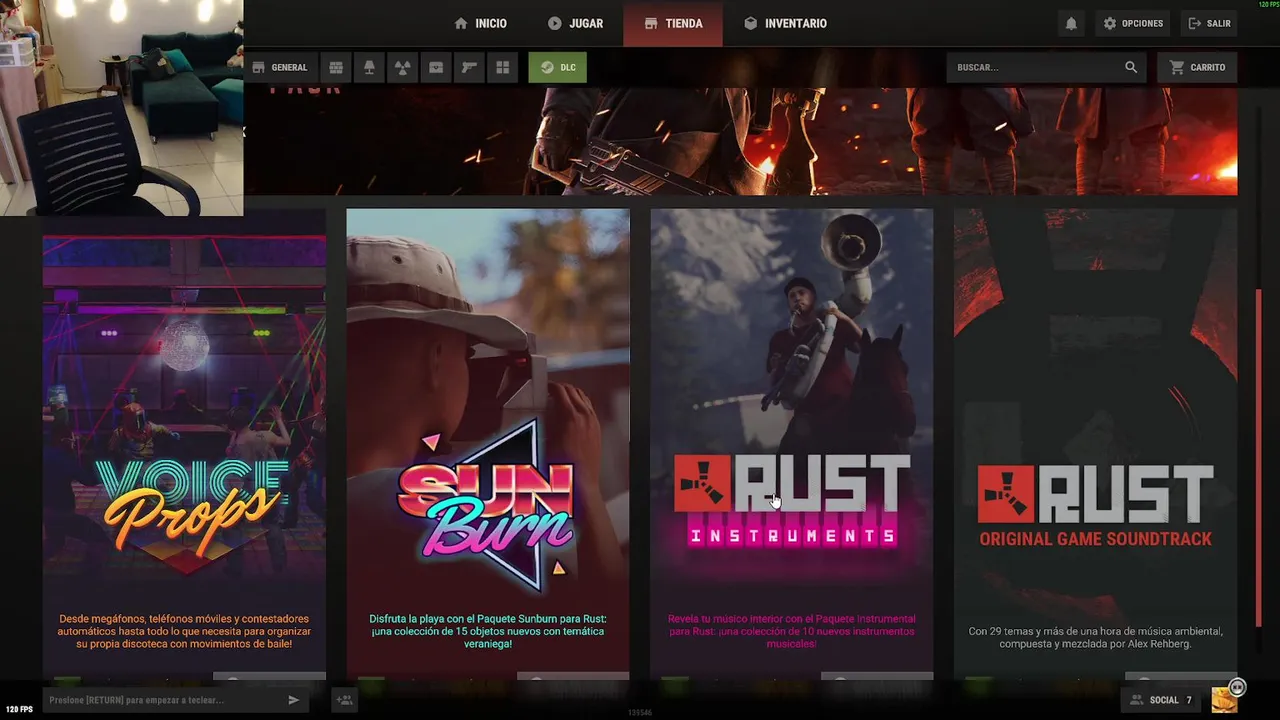Select the DLC category button

click(x=558, y=67)
